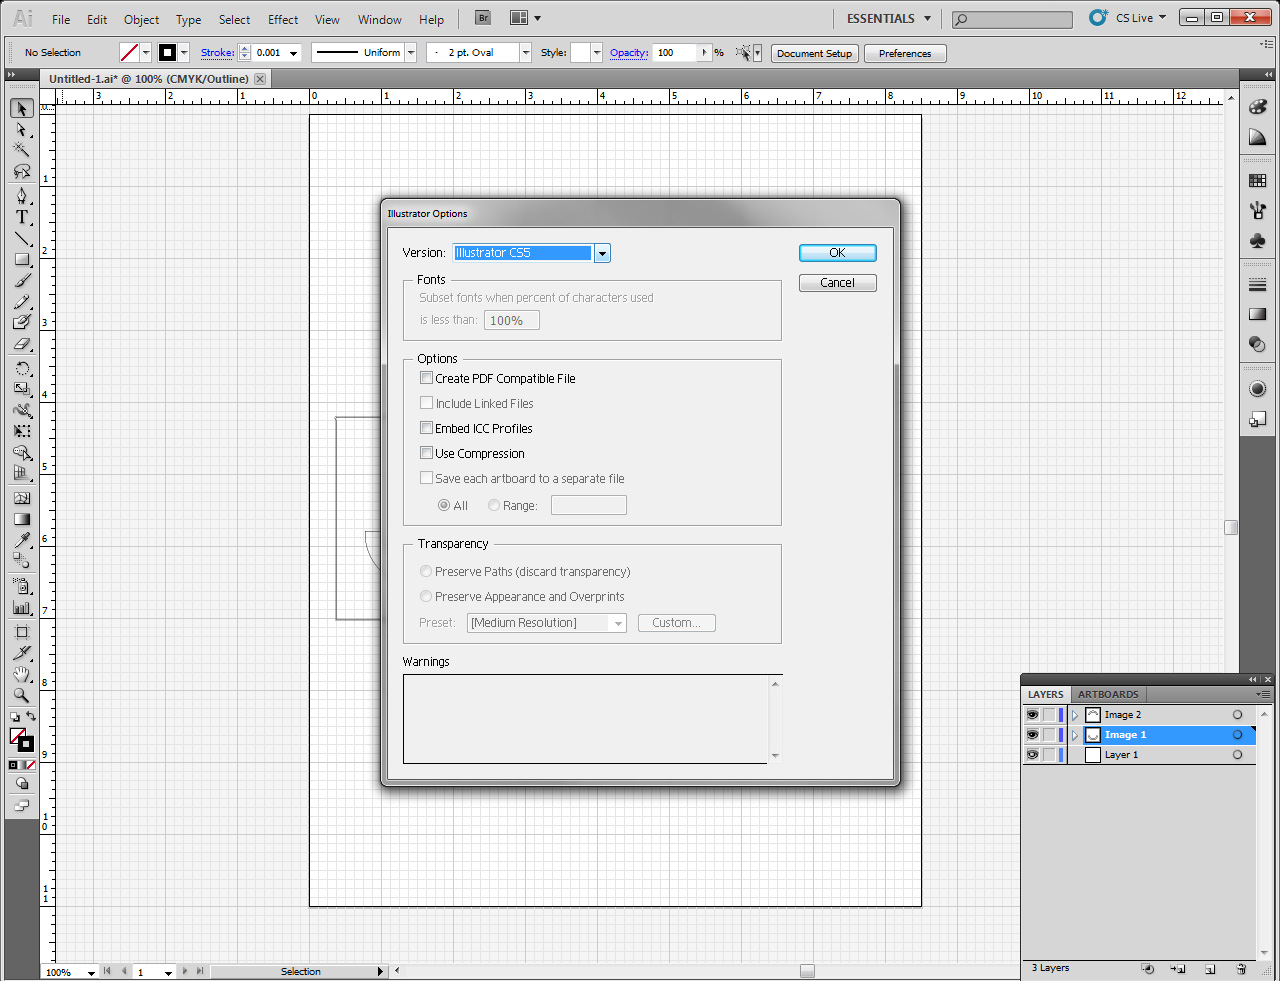The height and width of the screenshot is (981, 1280).
Task: Pick the Gradient tool
Action: [22, 519]
